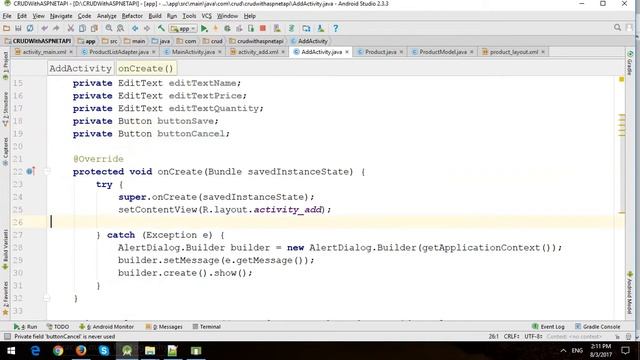Click the Undo arrow icon
Viewport: 640px width, 360px height.
tap(44, 28)
